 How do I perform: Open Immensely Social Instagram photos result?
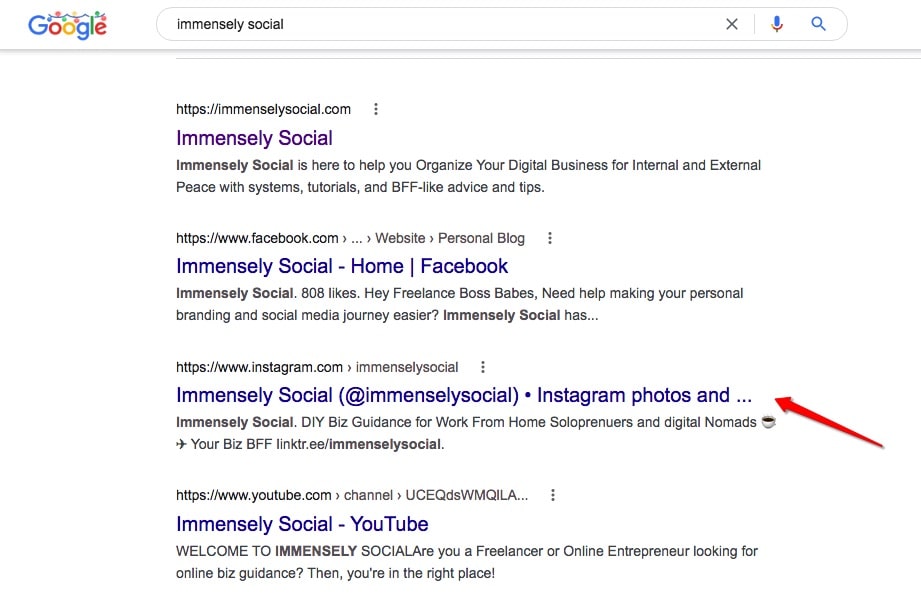click(464, 395)
